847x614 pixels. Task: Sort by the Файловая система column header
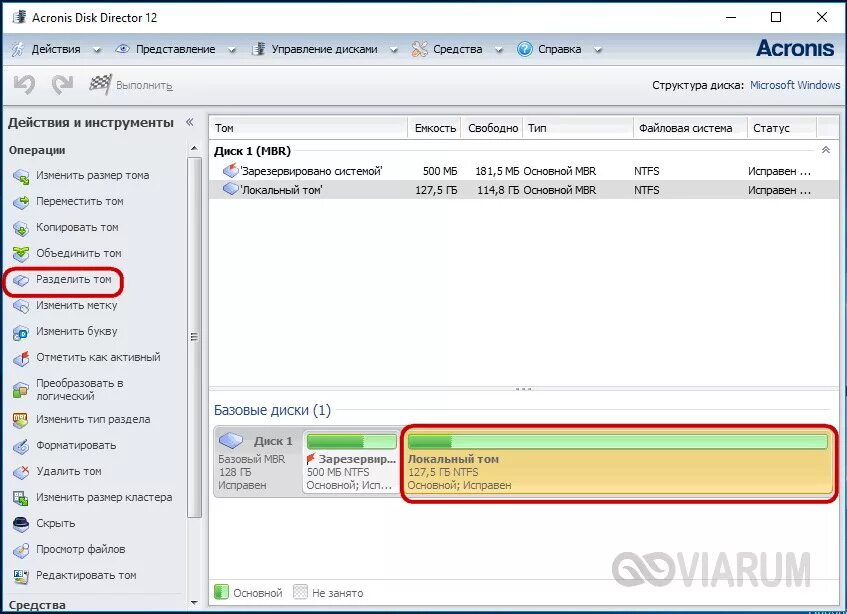point(690,128)
